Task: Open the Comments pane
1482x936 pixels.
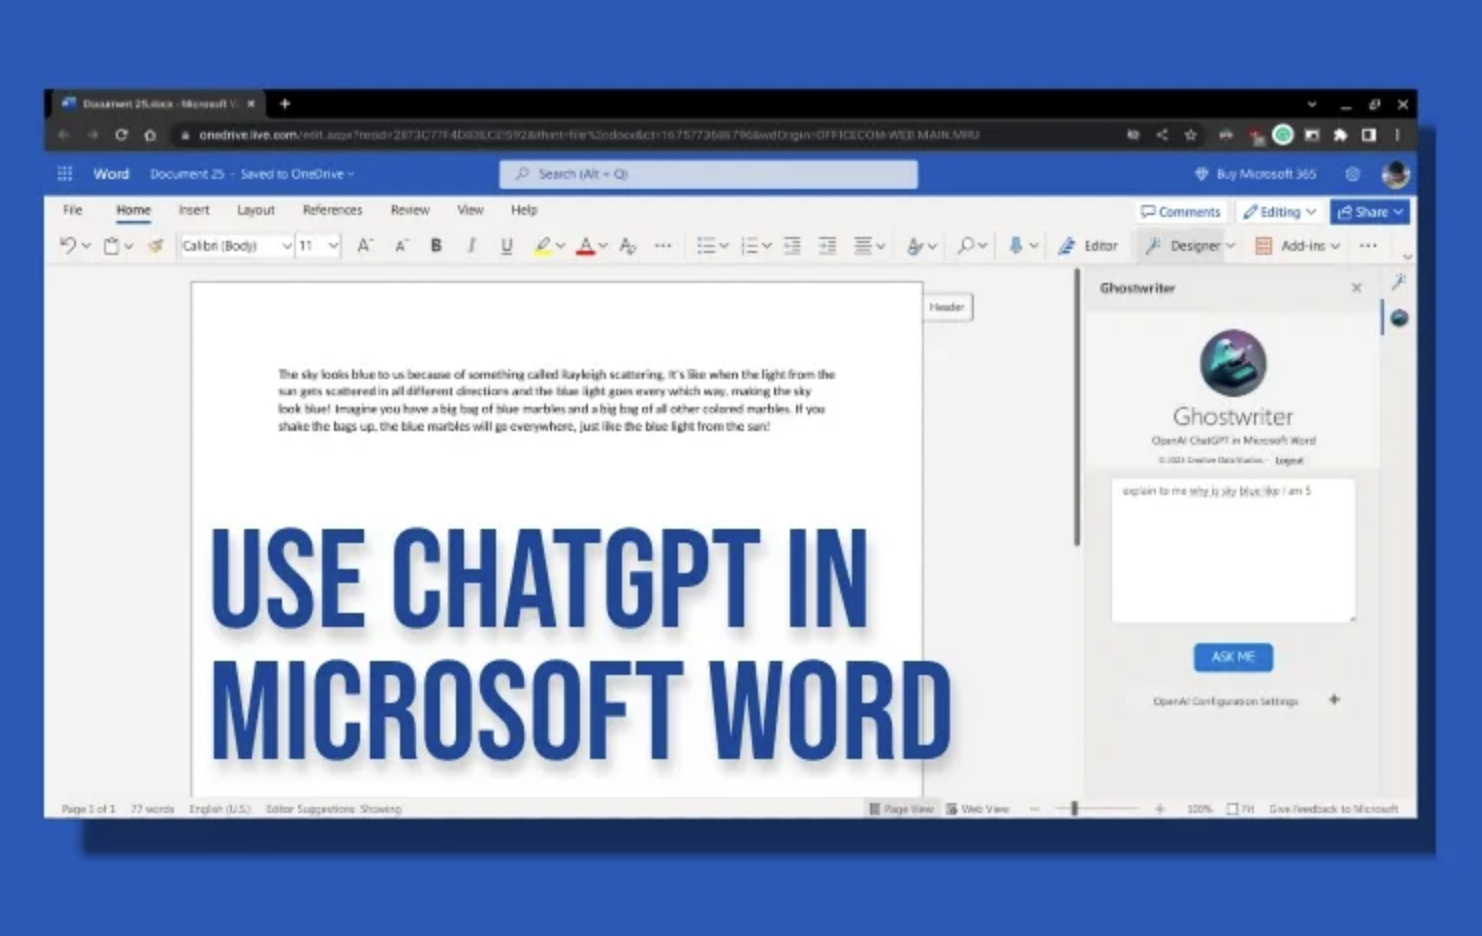Action: point(1181,212)
